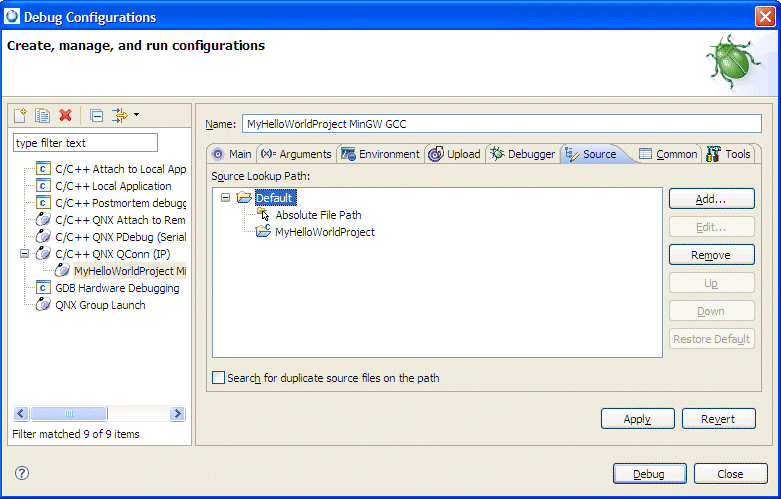Viewport: 781px width, 499px height.
Task: Click the type filter text field
Action: (x=85, y=143)
